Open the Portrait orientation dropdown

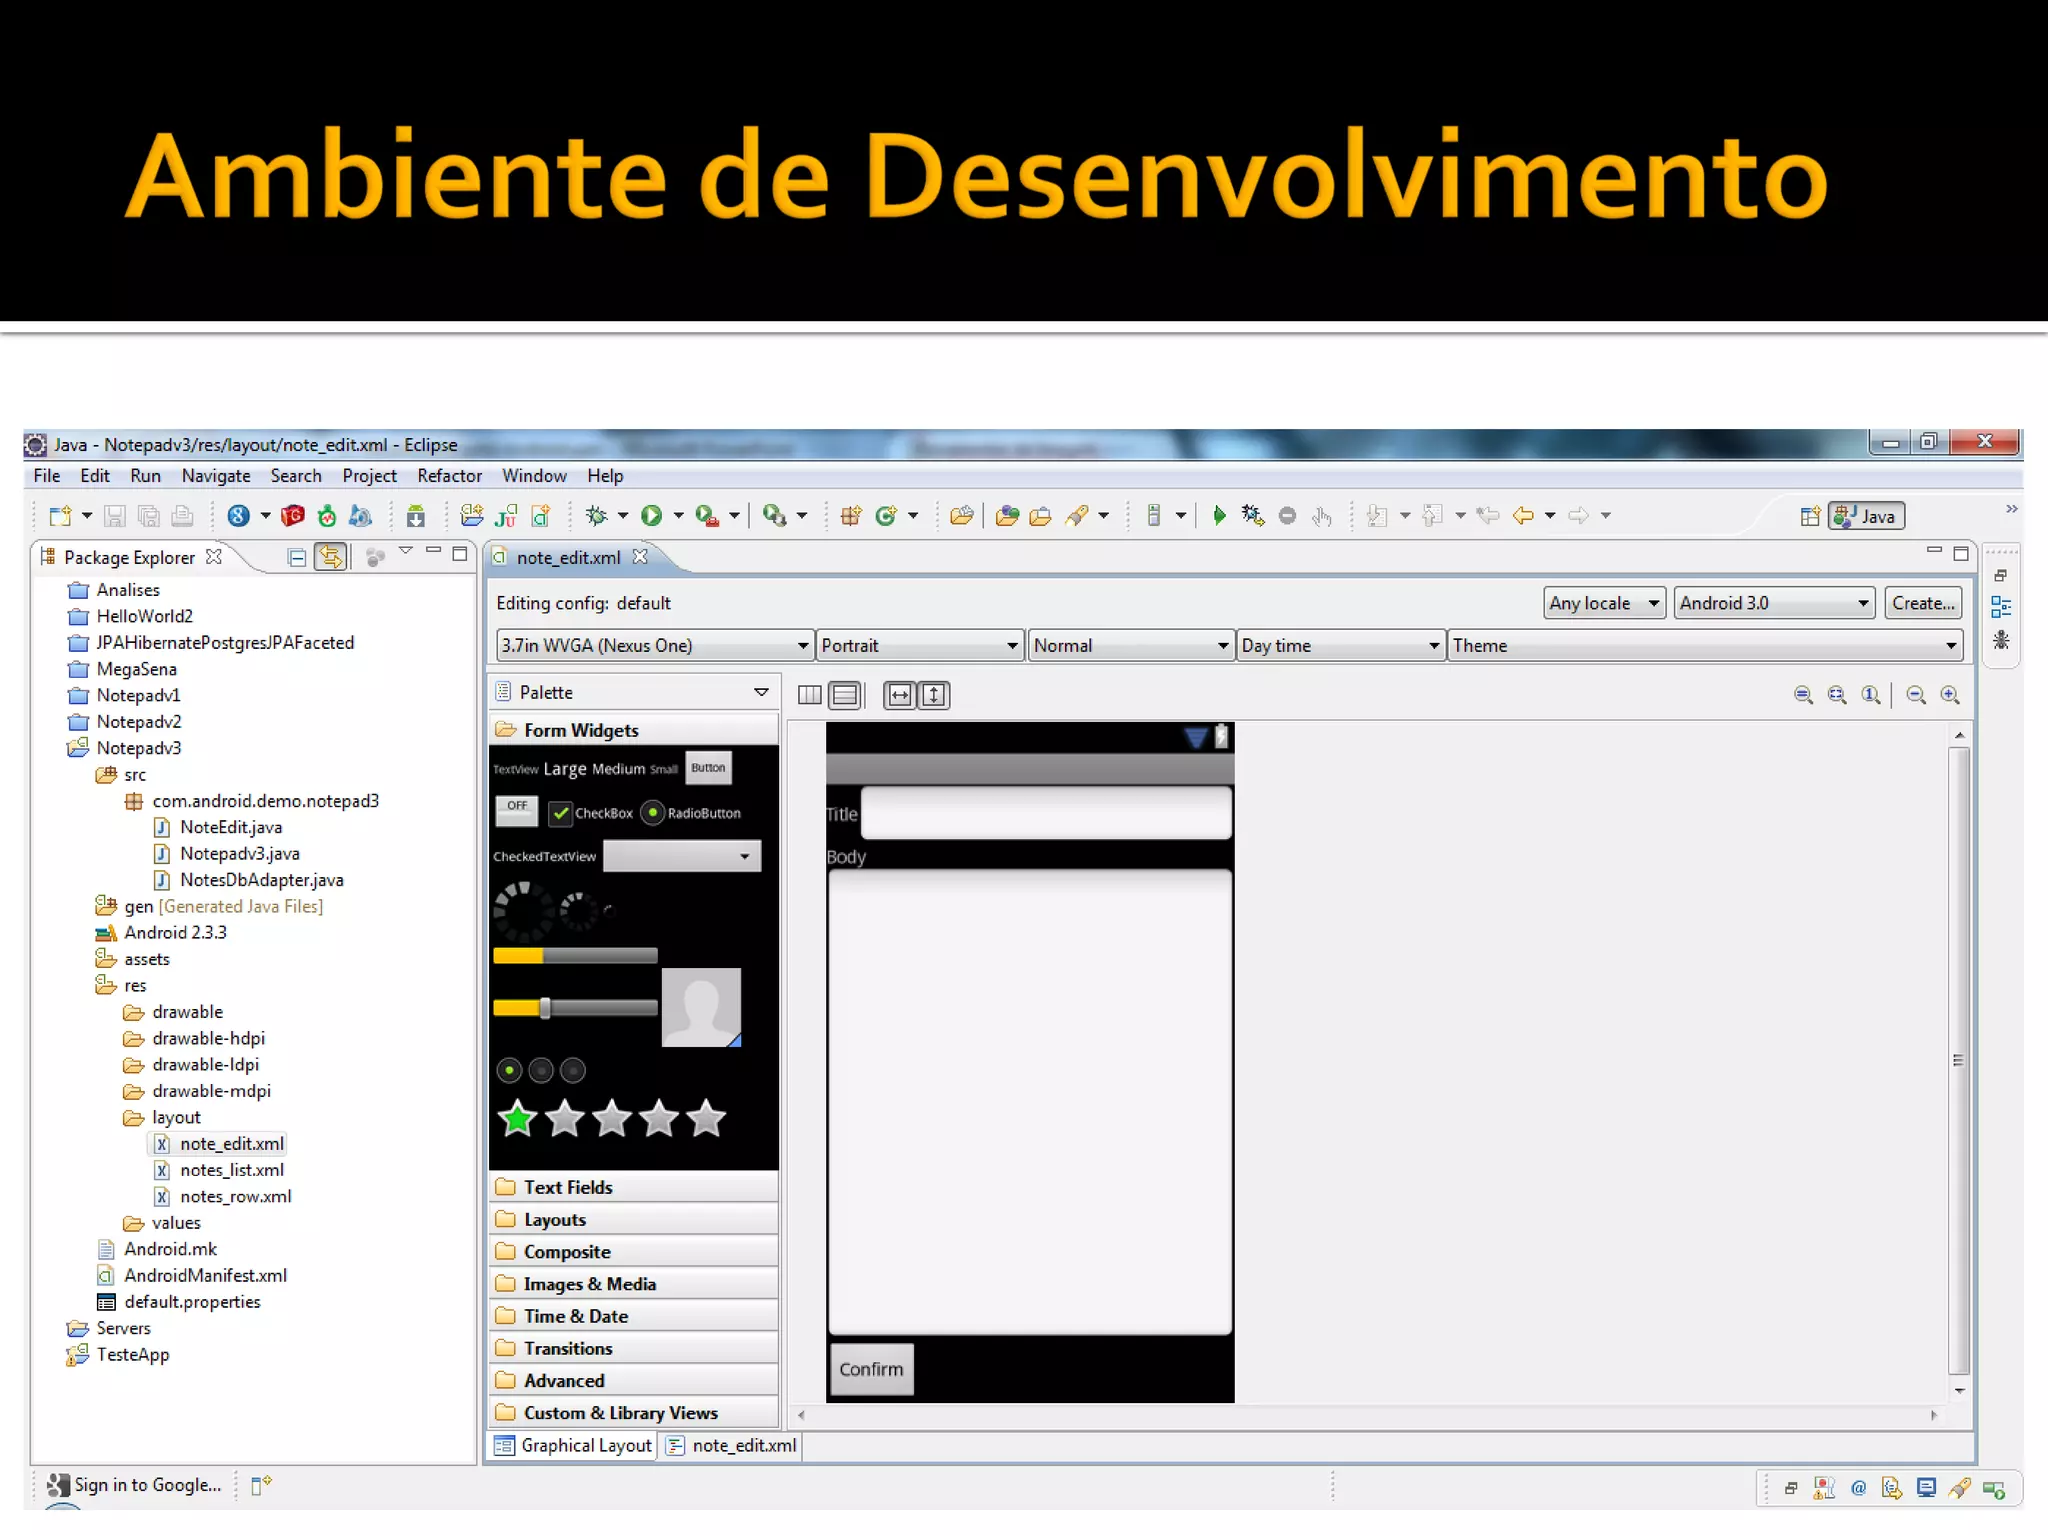click(x=919, y=645)
